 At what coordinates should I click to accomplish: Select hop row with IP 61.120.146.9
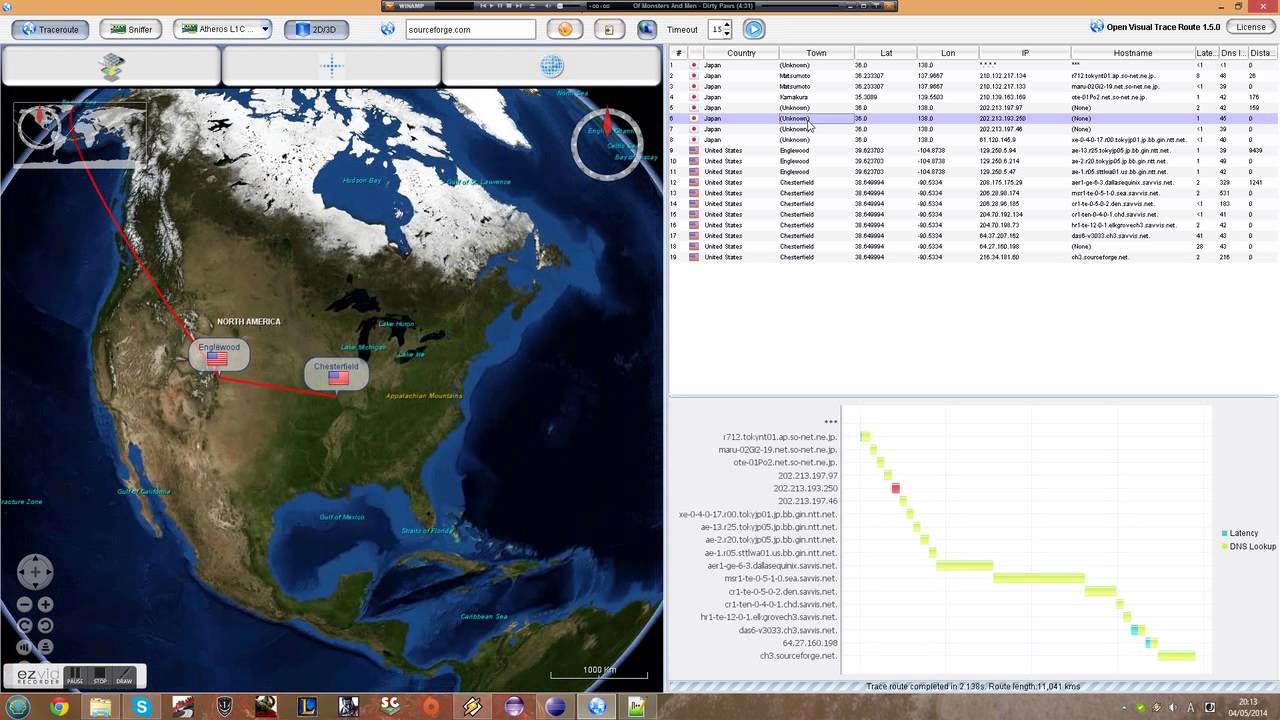tap(974, 140)
